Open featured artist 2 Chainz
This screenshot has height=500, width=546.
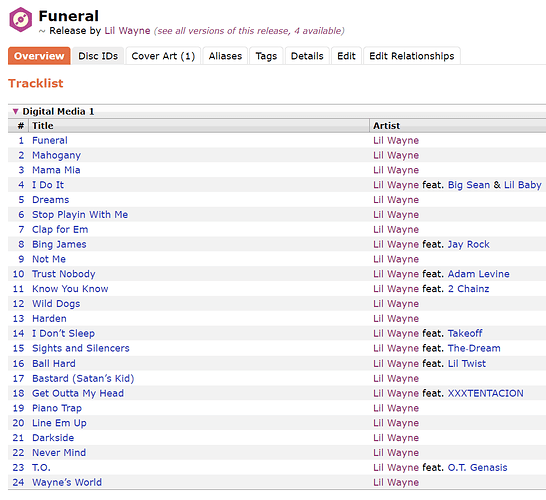point(468,289)
